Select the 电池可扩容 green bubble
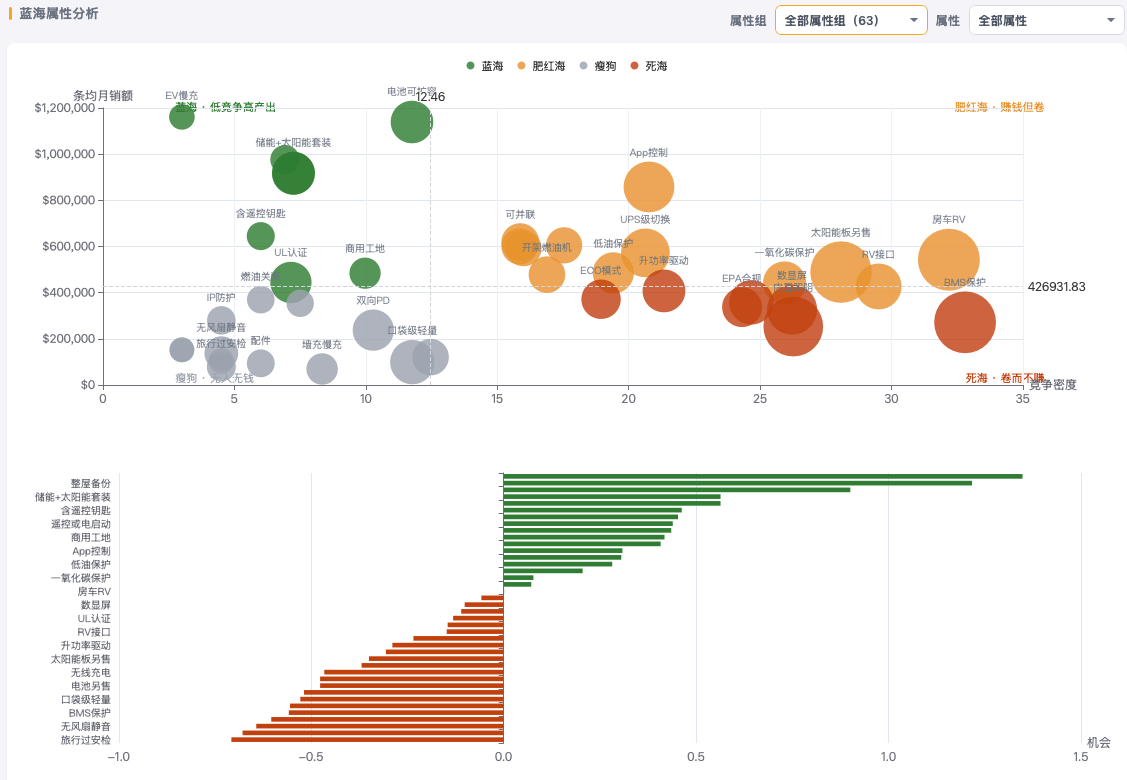The image size is (1127, 780). 412,122
